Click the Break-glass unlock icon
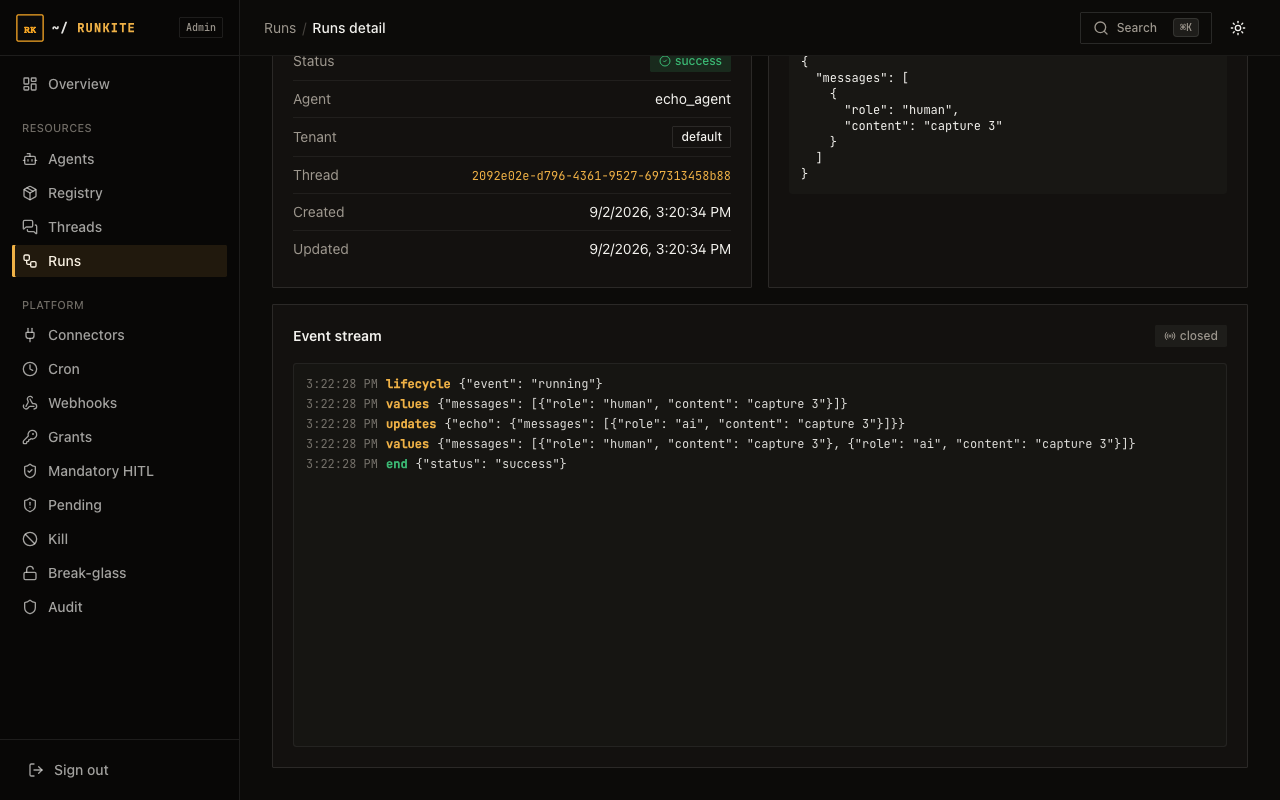 (30, 573)
